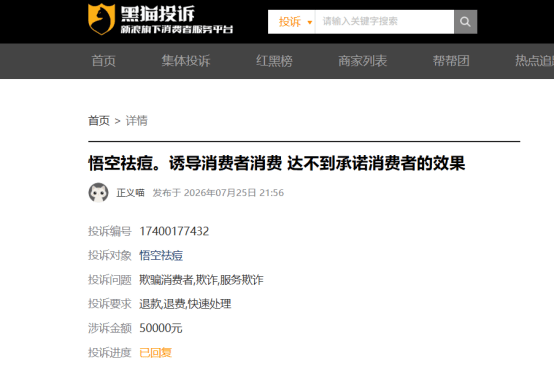The width and height of the screenshot is (554, 368).
Task: Click the 已回复 progress status
Action: point(155,352)
